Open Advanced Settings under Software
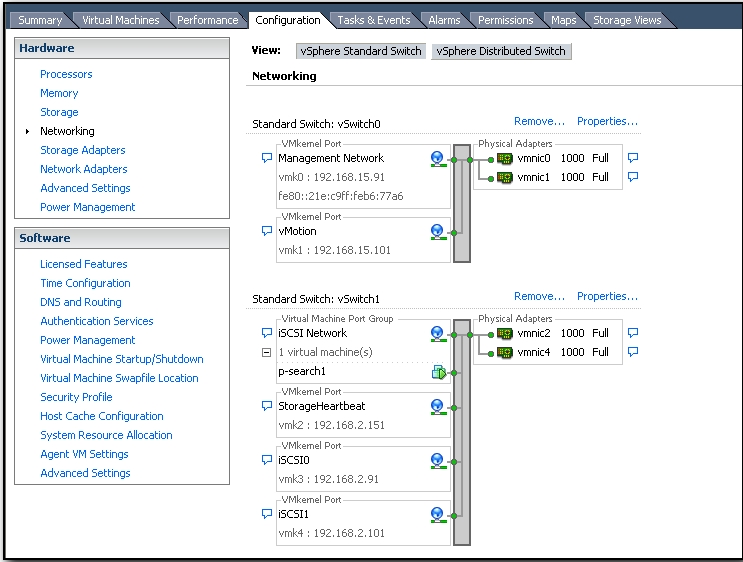 click(85, 472)
